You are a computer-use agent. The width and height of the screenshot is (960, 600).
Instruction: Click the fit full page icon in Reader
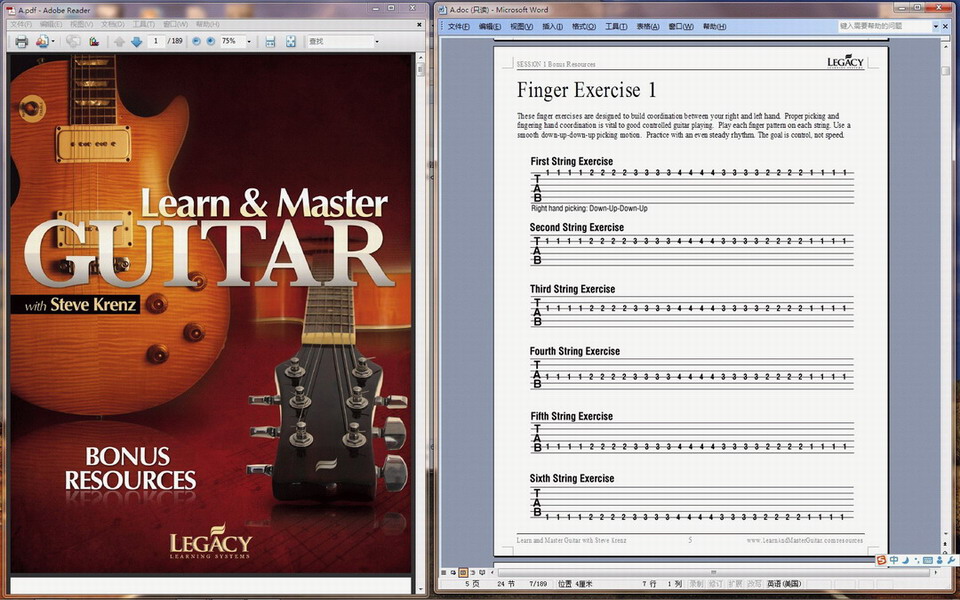291,42
